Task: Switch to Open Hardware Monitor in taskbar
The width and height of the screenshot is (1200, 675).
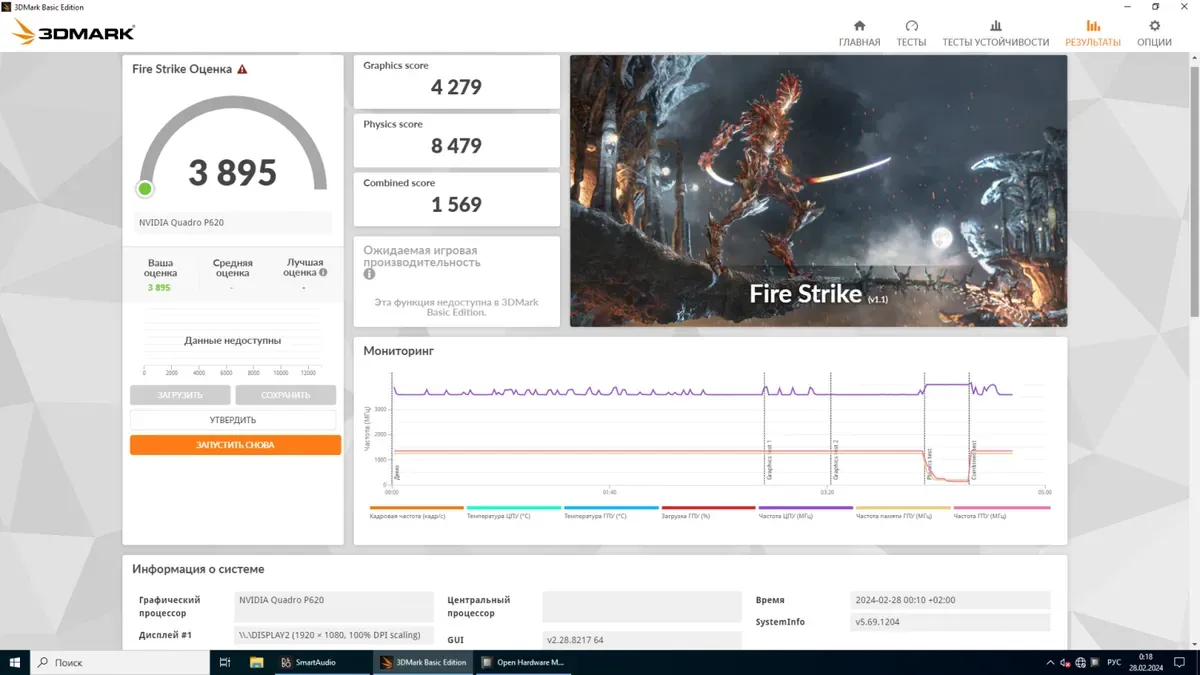Action: click(x=523, y=662)
